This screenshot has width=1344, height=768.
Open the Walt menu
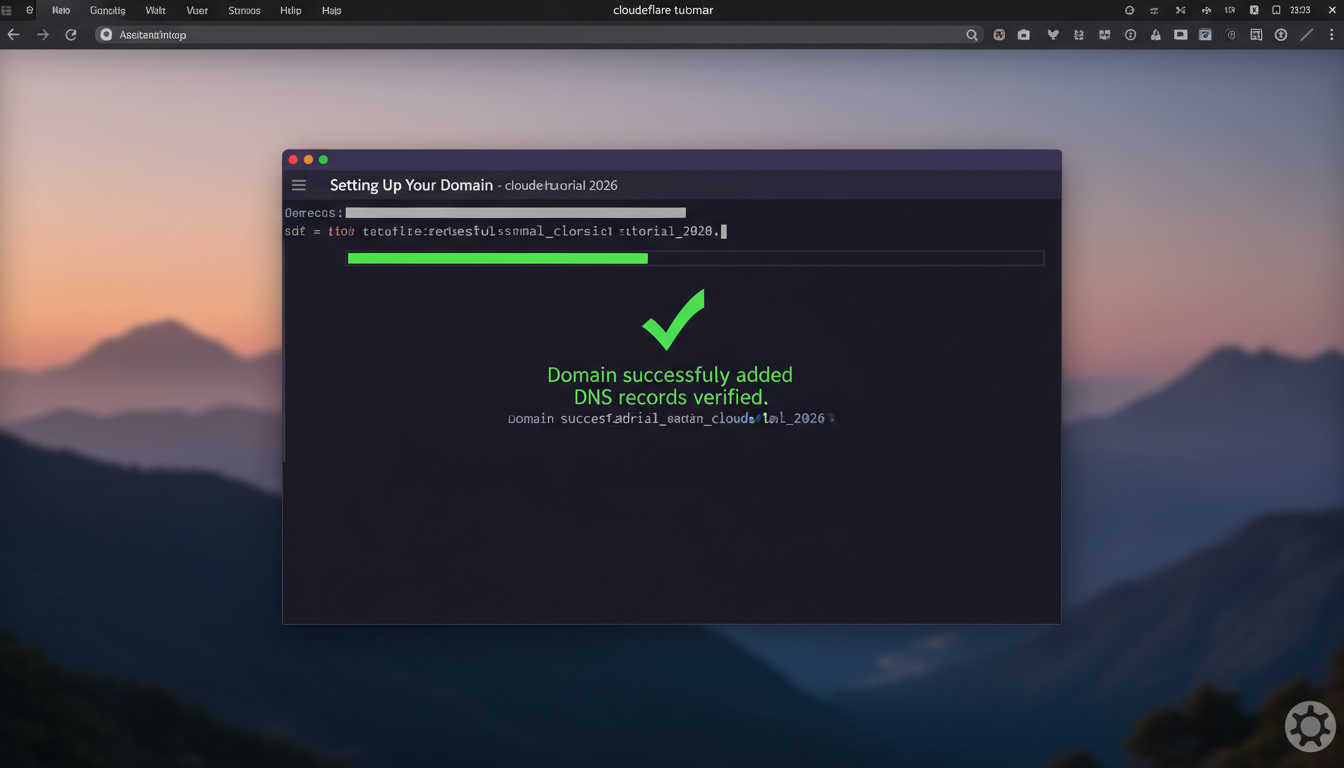click(x=155, y=10)
